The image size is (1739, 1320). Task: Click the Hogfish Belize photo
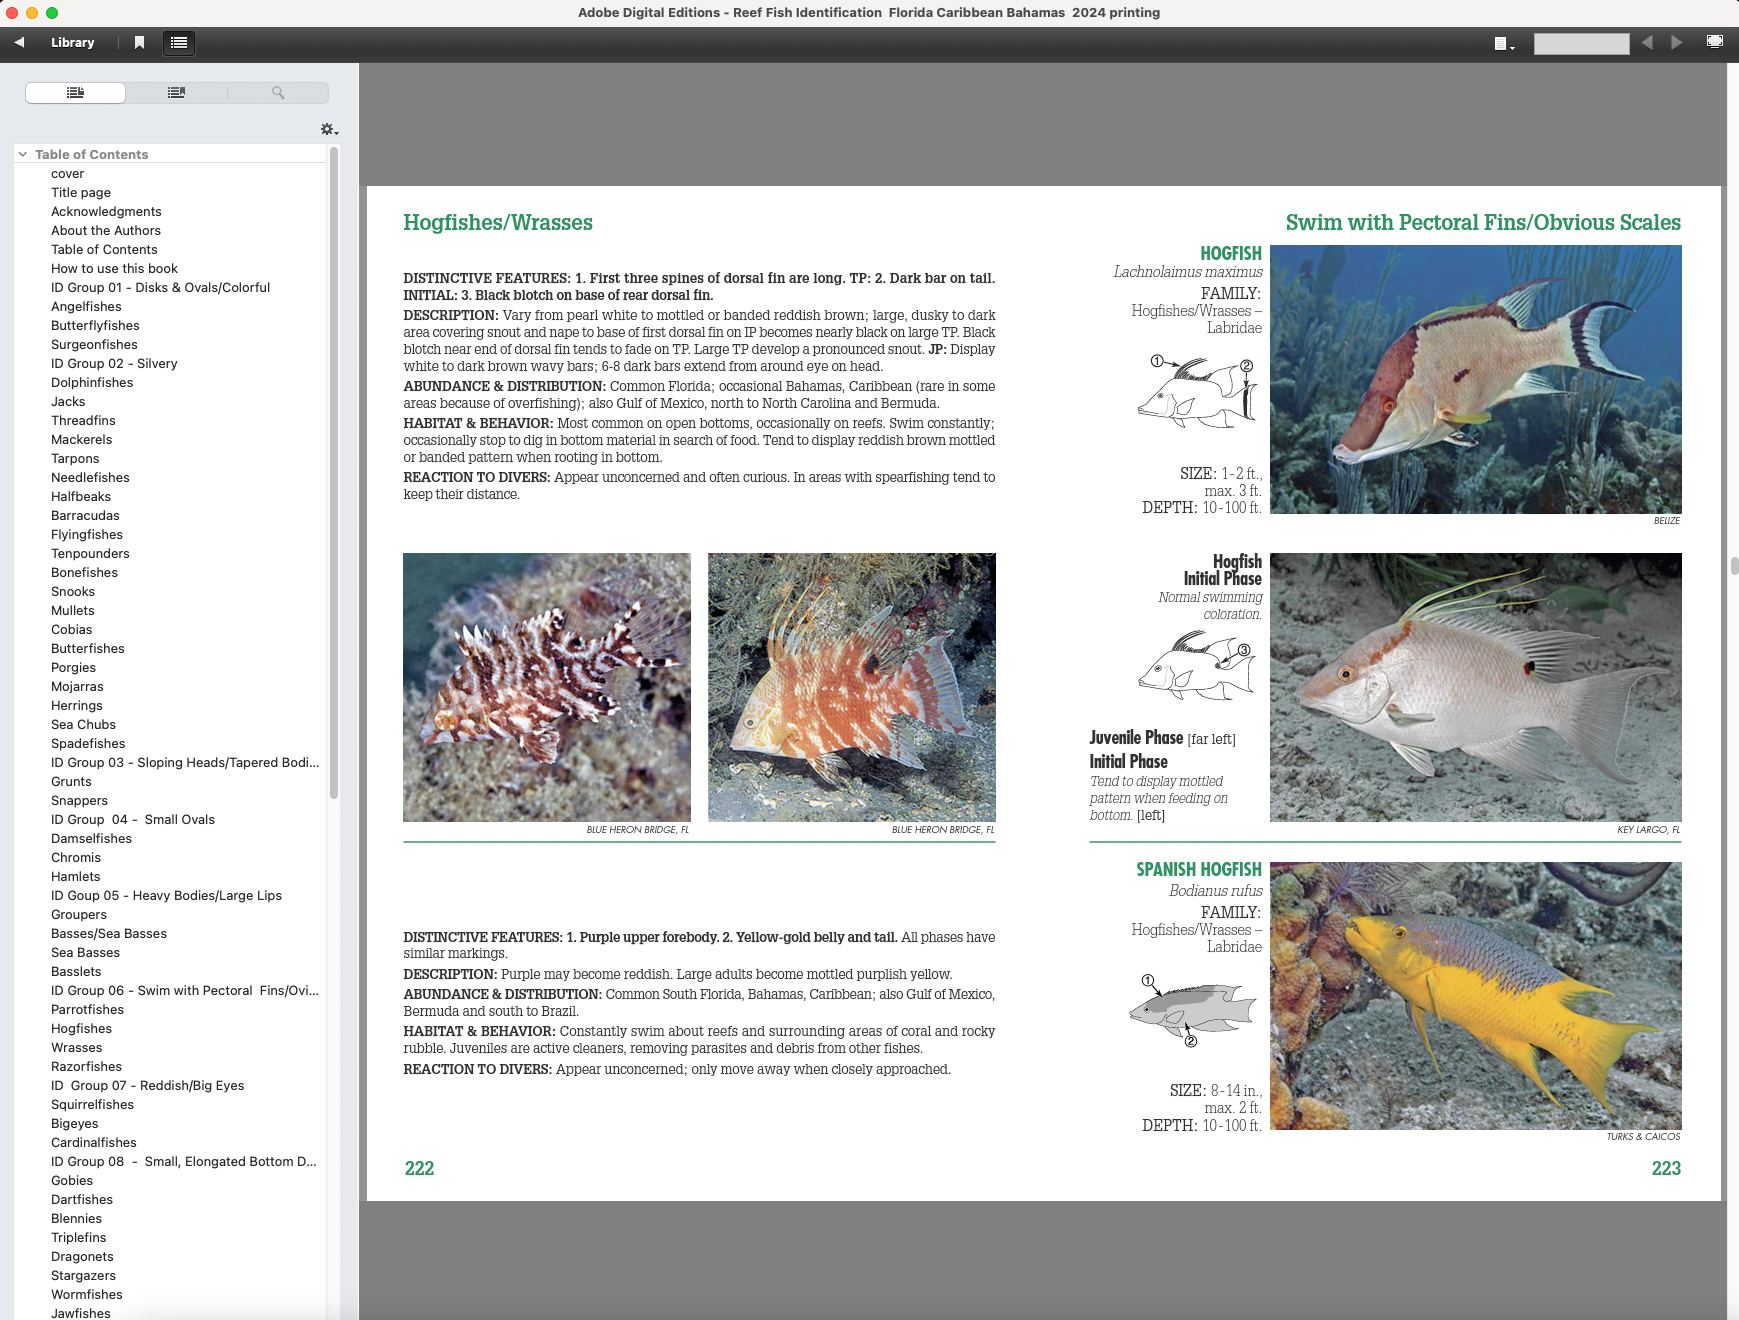[1475, 379]
